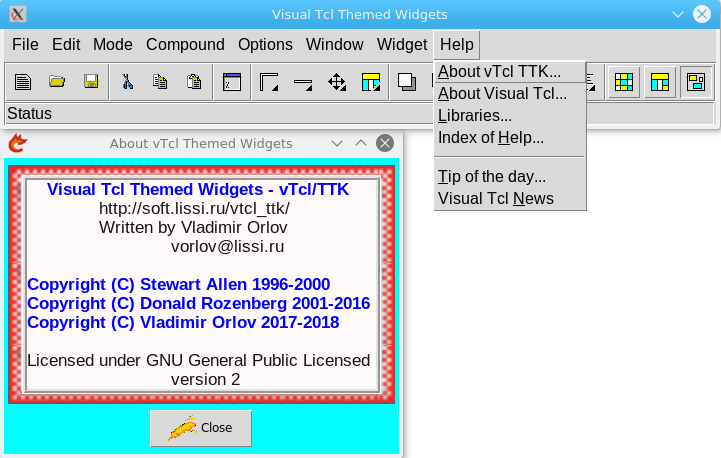Select 'Index of Help...' menu entry
The height and width of the screenshot is (458, 721).
coord(491,137)
